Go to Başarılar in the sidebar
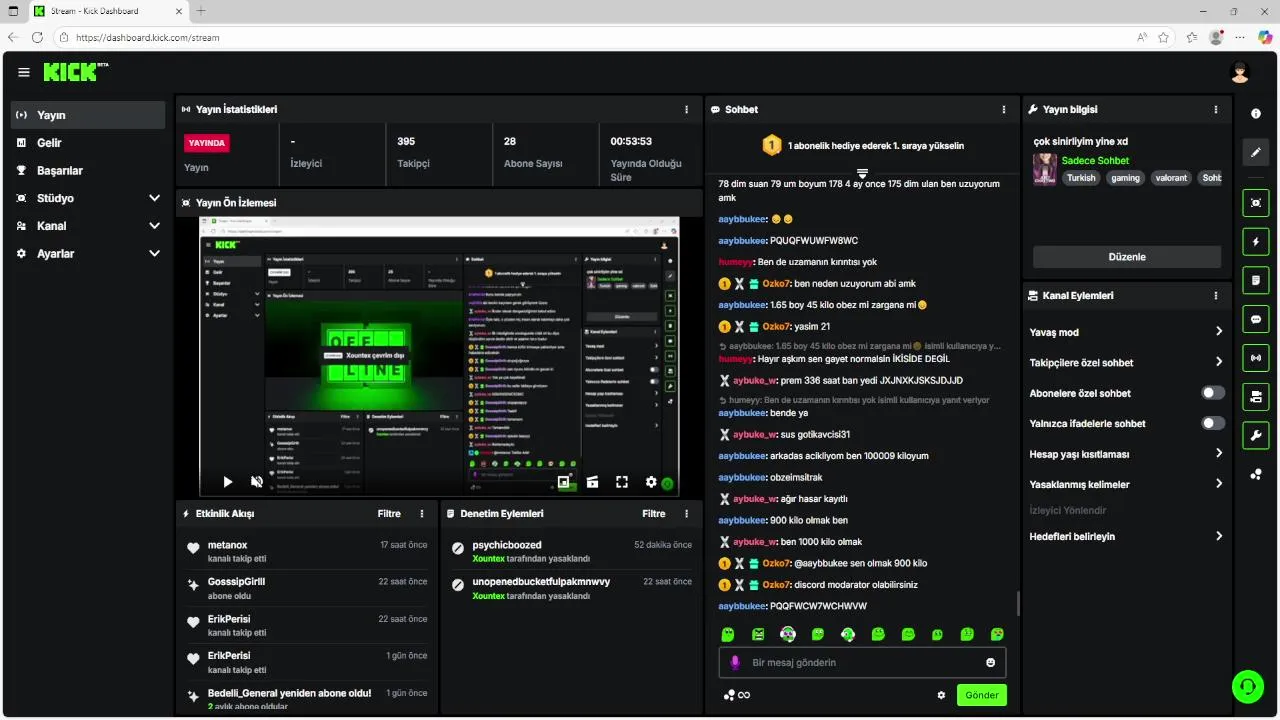 (88, 170)
